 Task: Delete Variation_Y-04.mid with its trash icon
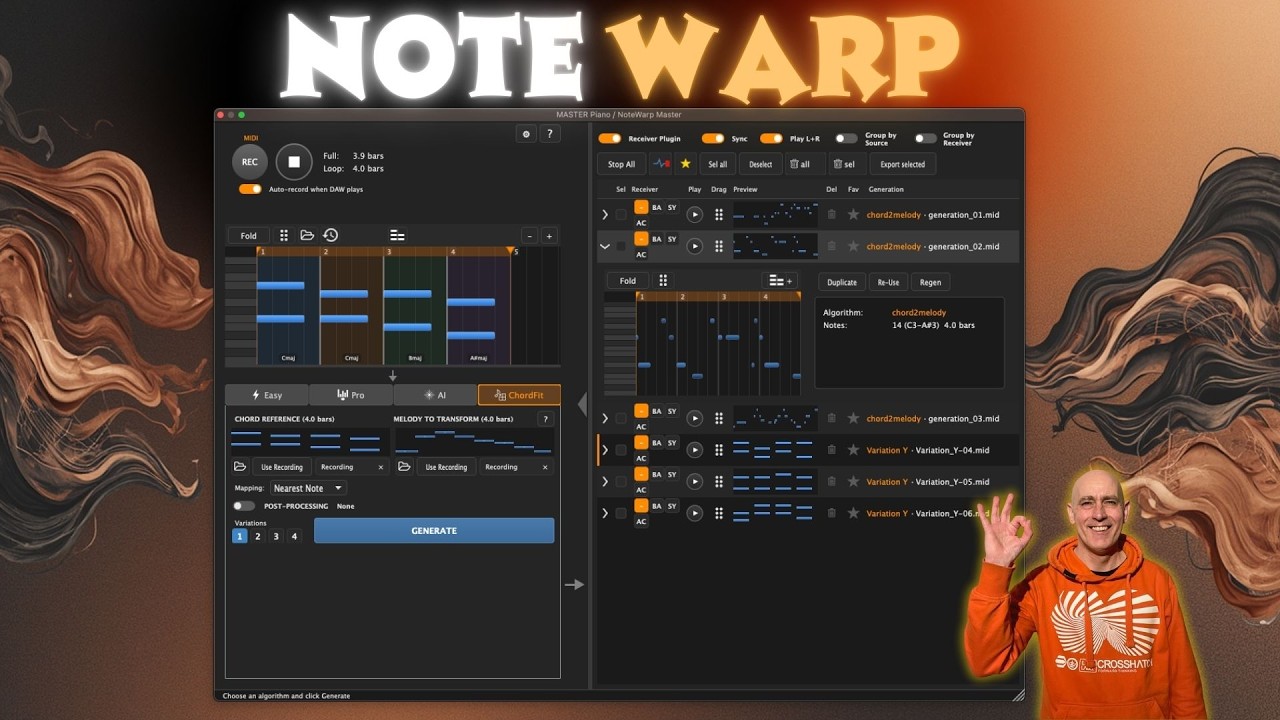pyautogui.click(x=831, y=450)
